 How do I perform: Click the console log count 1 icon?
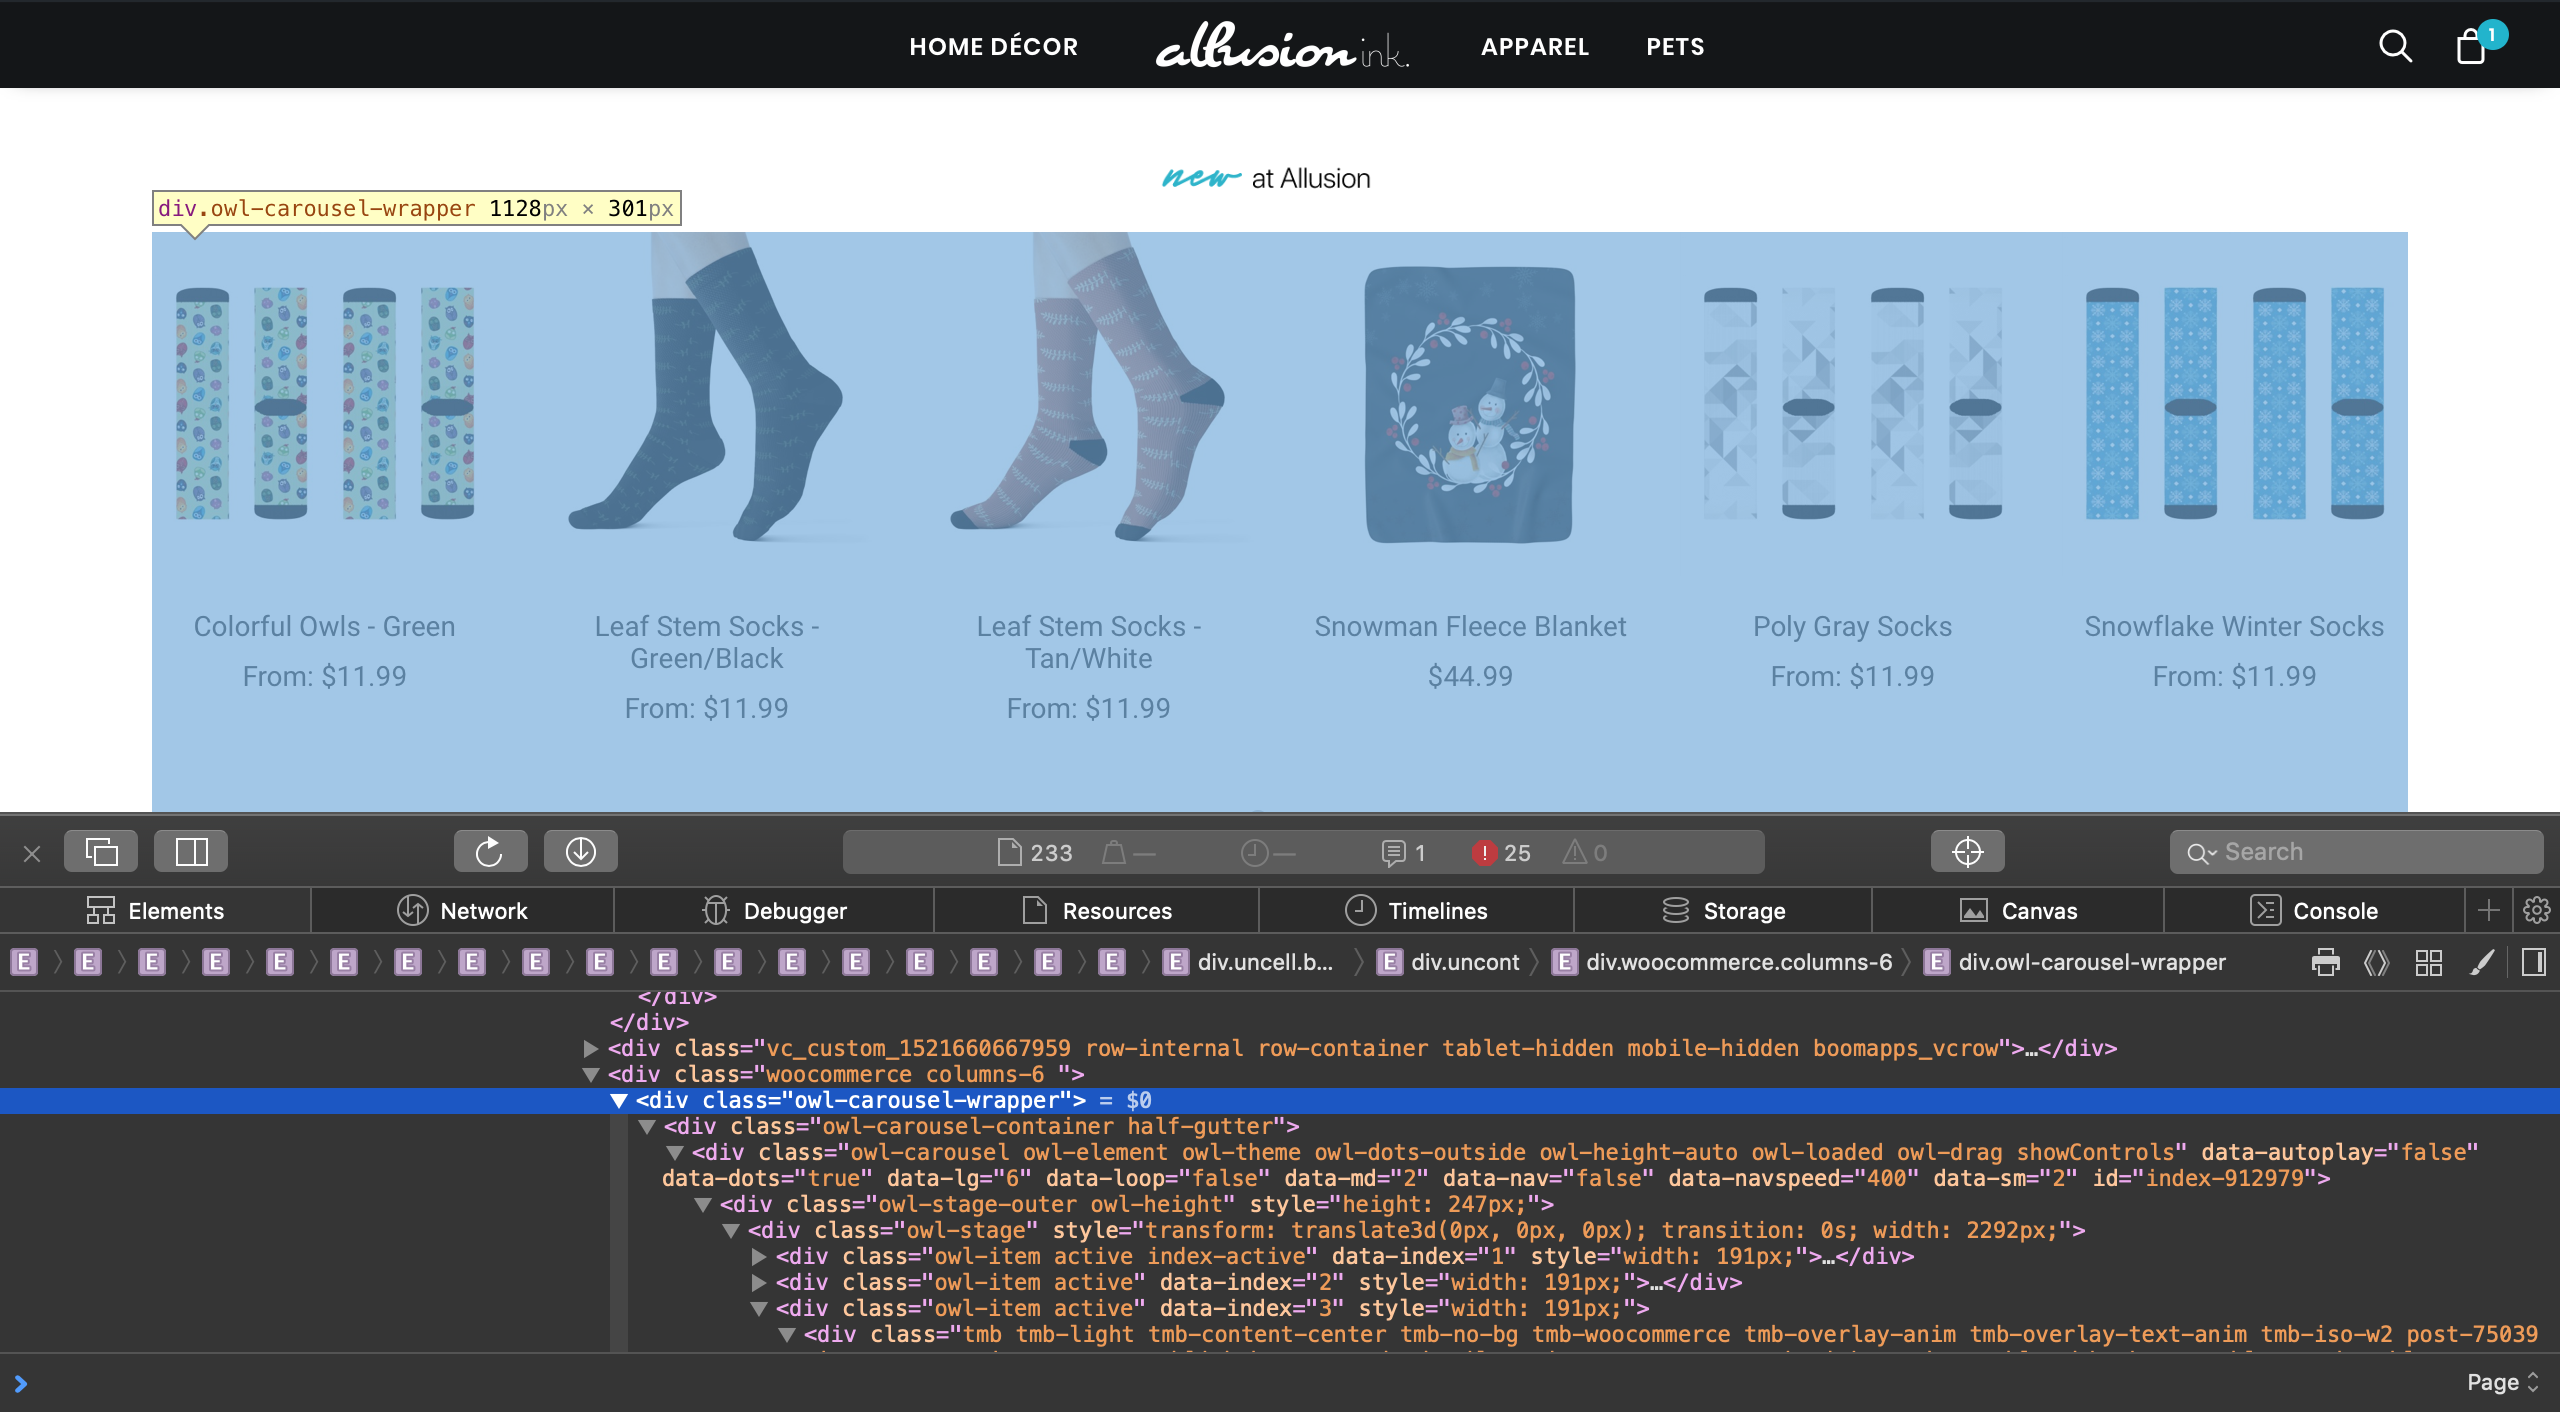click(1403, 853)
